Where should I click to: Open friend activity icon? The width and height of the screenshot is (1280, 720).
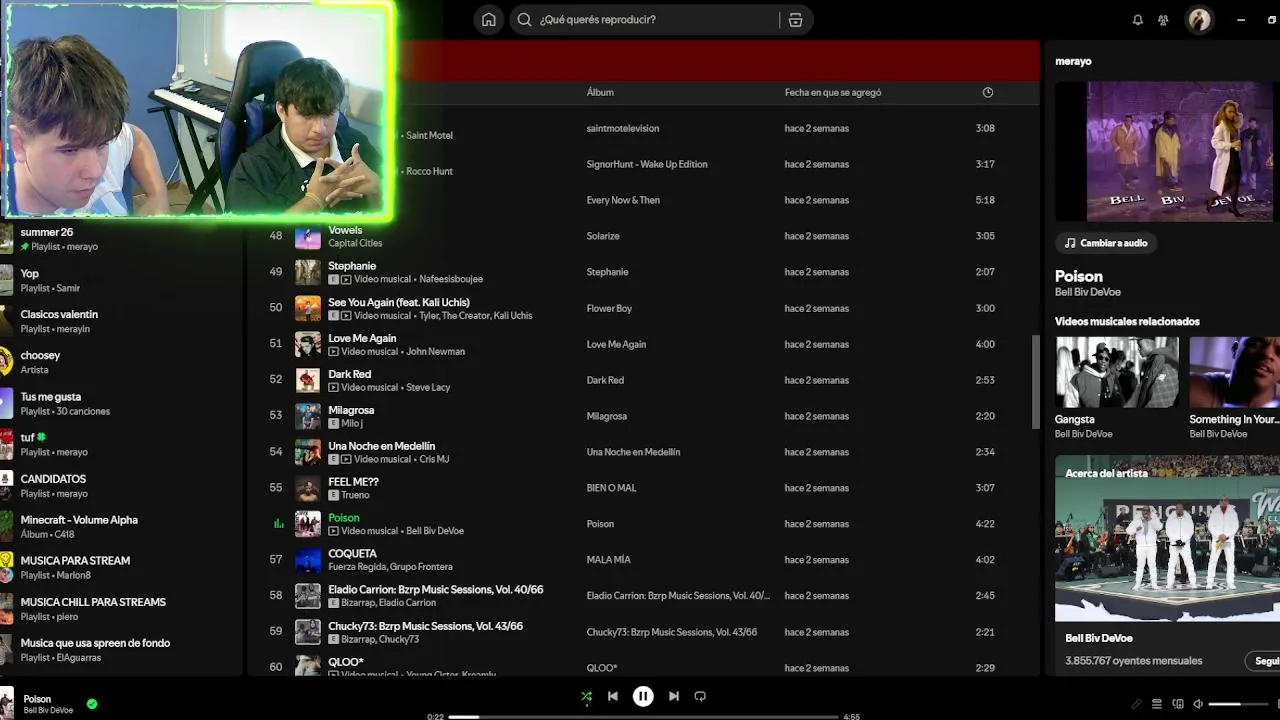pos(1163,20)
